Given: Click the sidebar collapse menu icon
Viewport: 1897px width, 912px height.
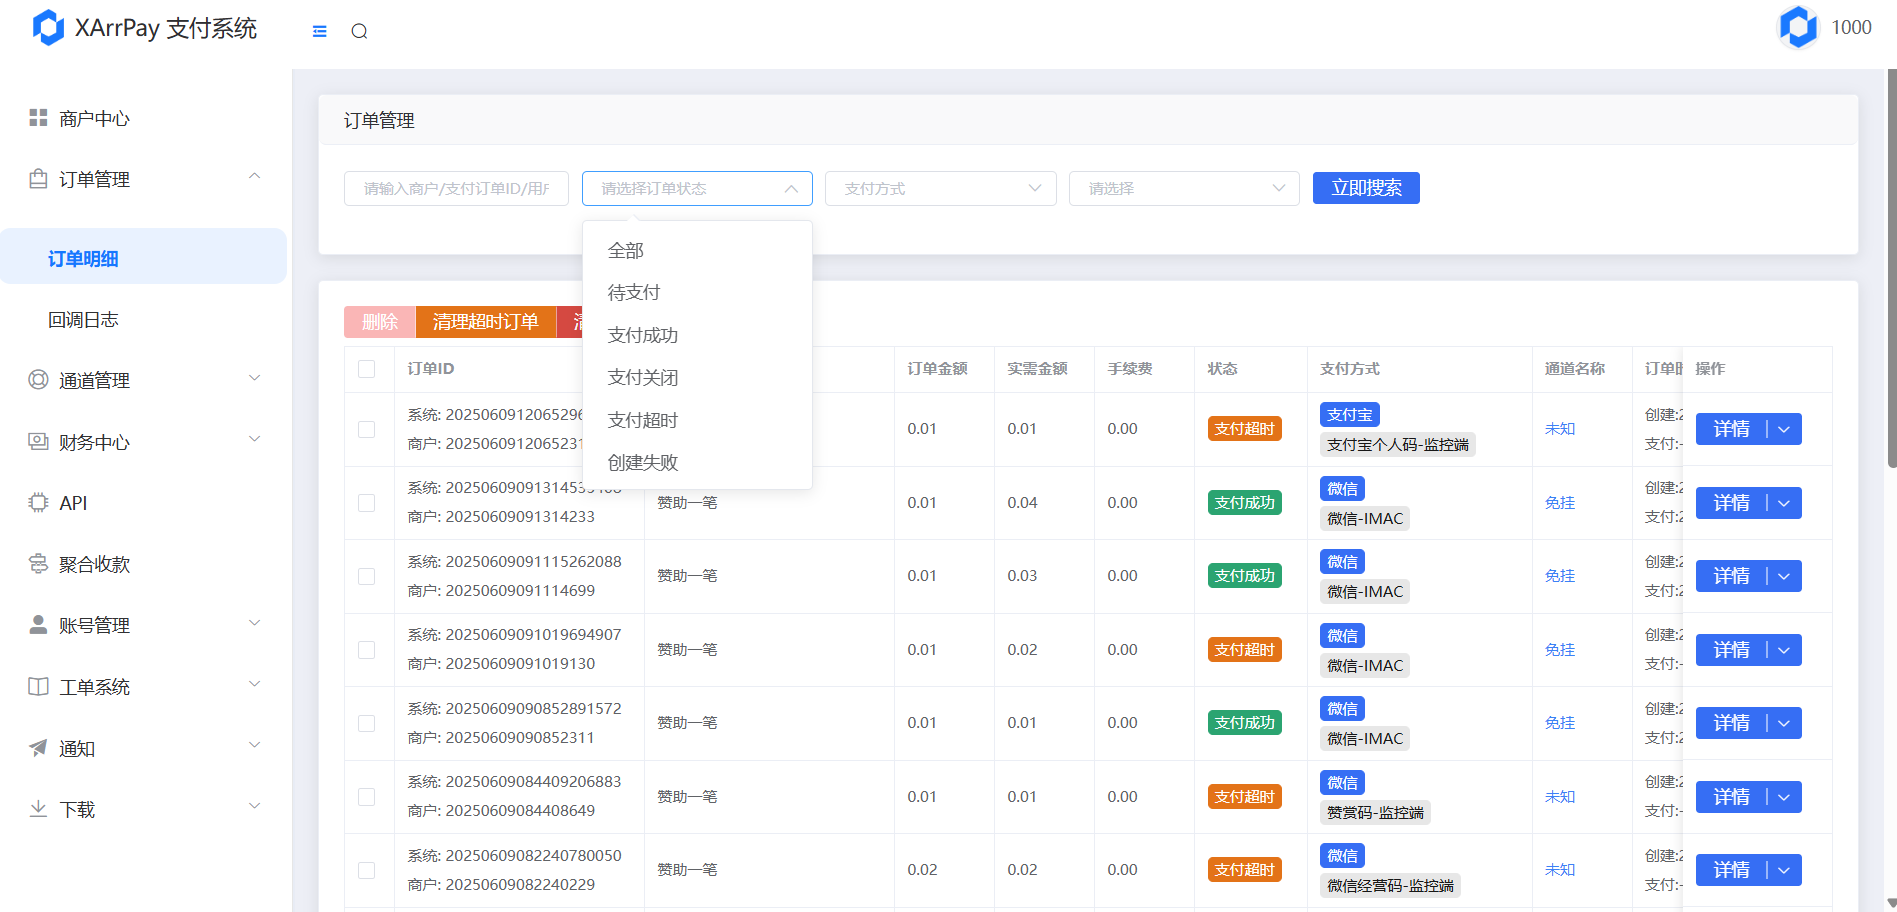Looking at the screenshot, I should (x=319, y=31).
